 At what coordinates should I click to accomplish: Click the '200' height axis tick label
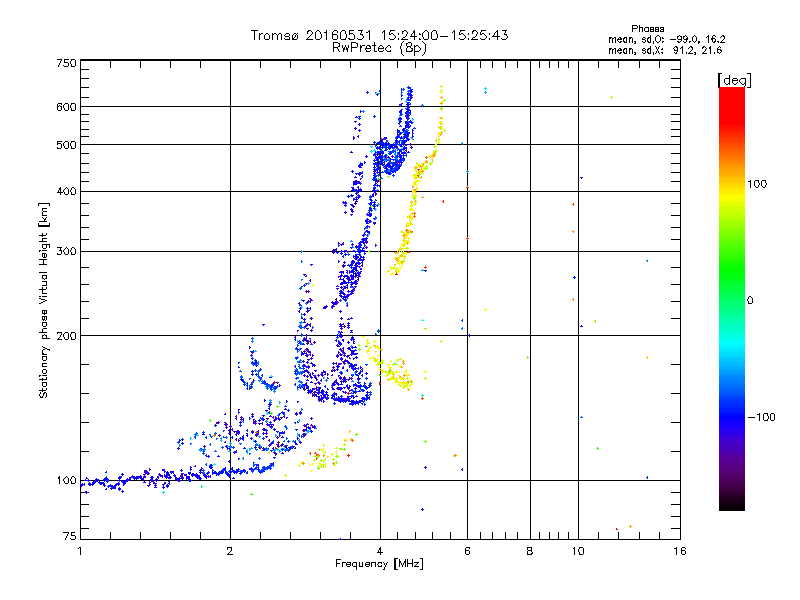click(x=66, y=336)
